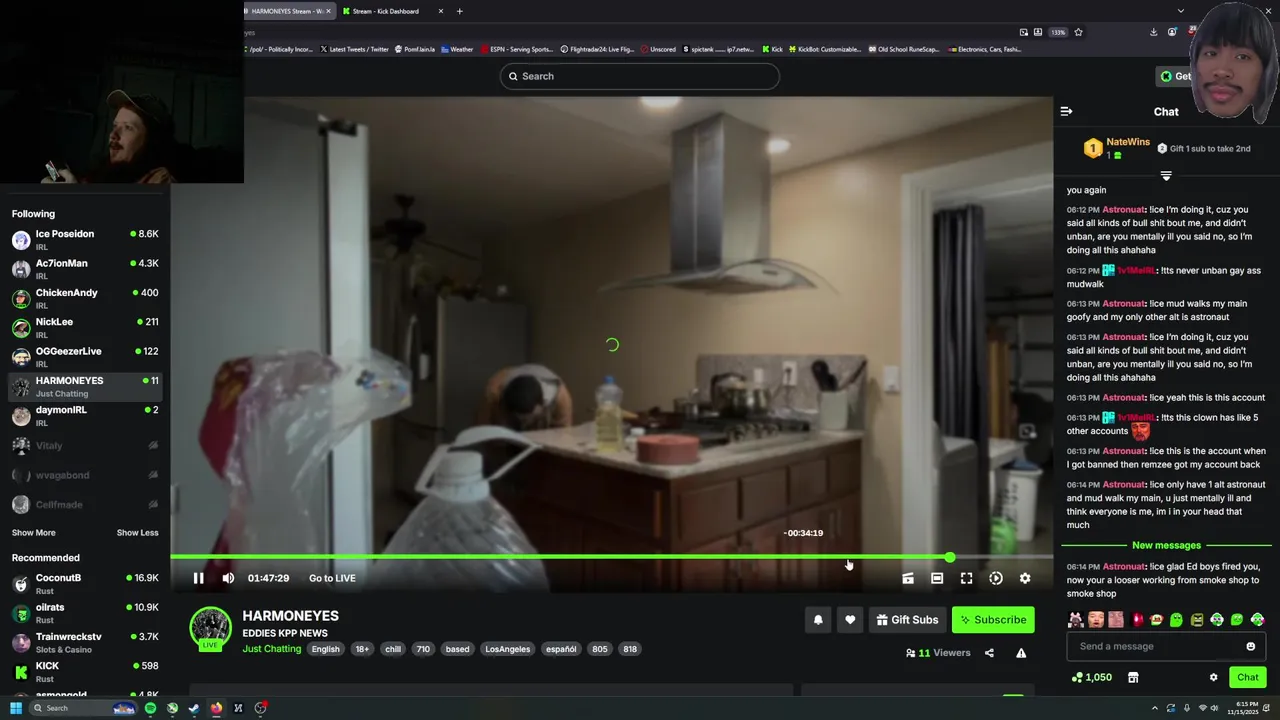
Task: Seek on the green video progress bar
Action: (x=611, y=557)
